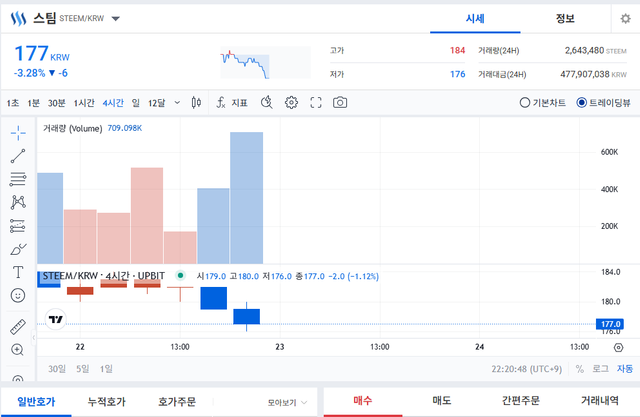
Task: Set interval to 1분
Action: point(33,103)
